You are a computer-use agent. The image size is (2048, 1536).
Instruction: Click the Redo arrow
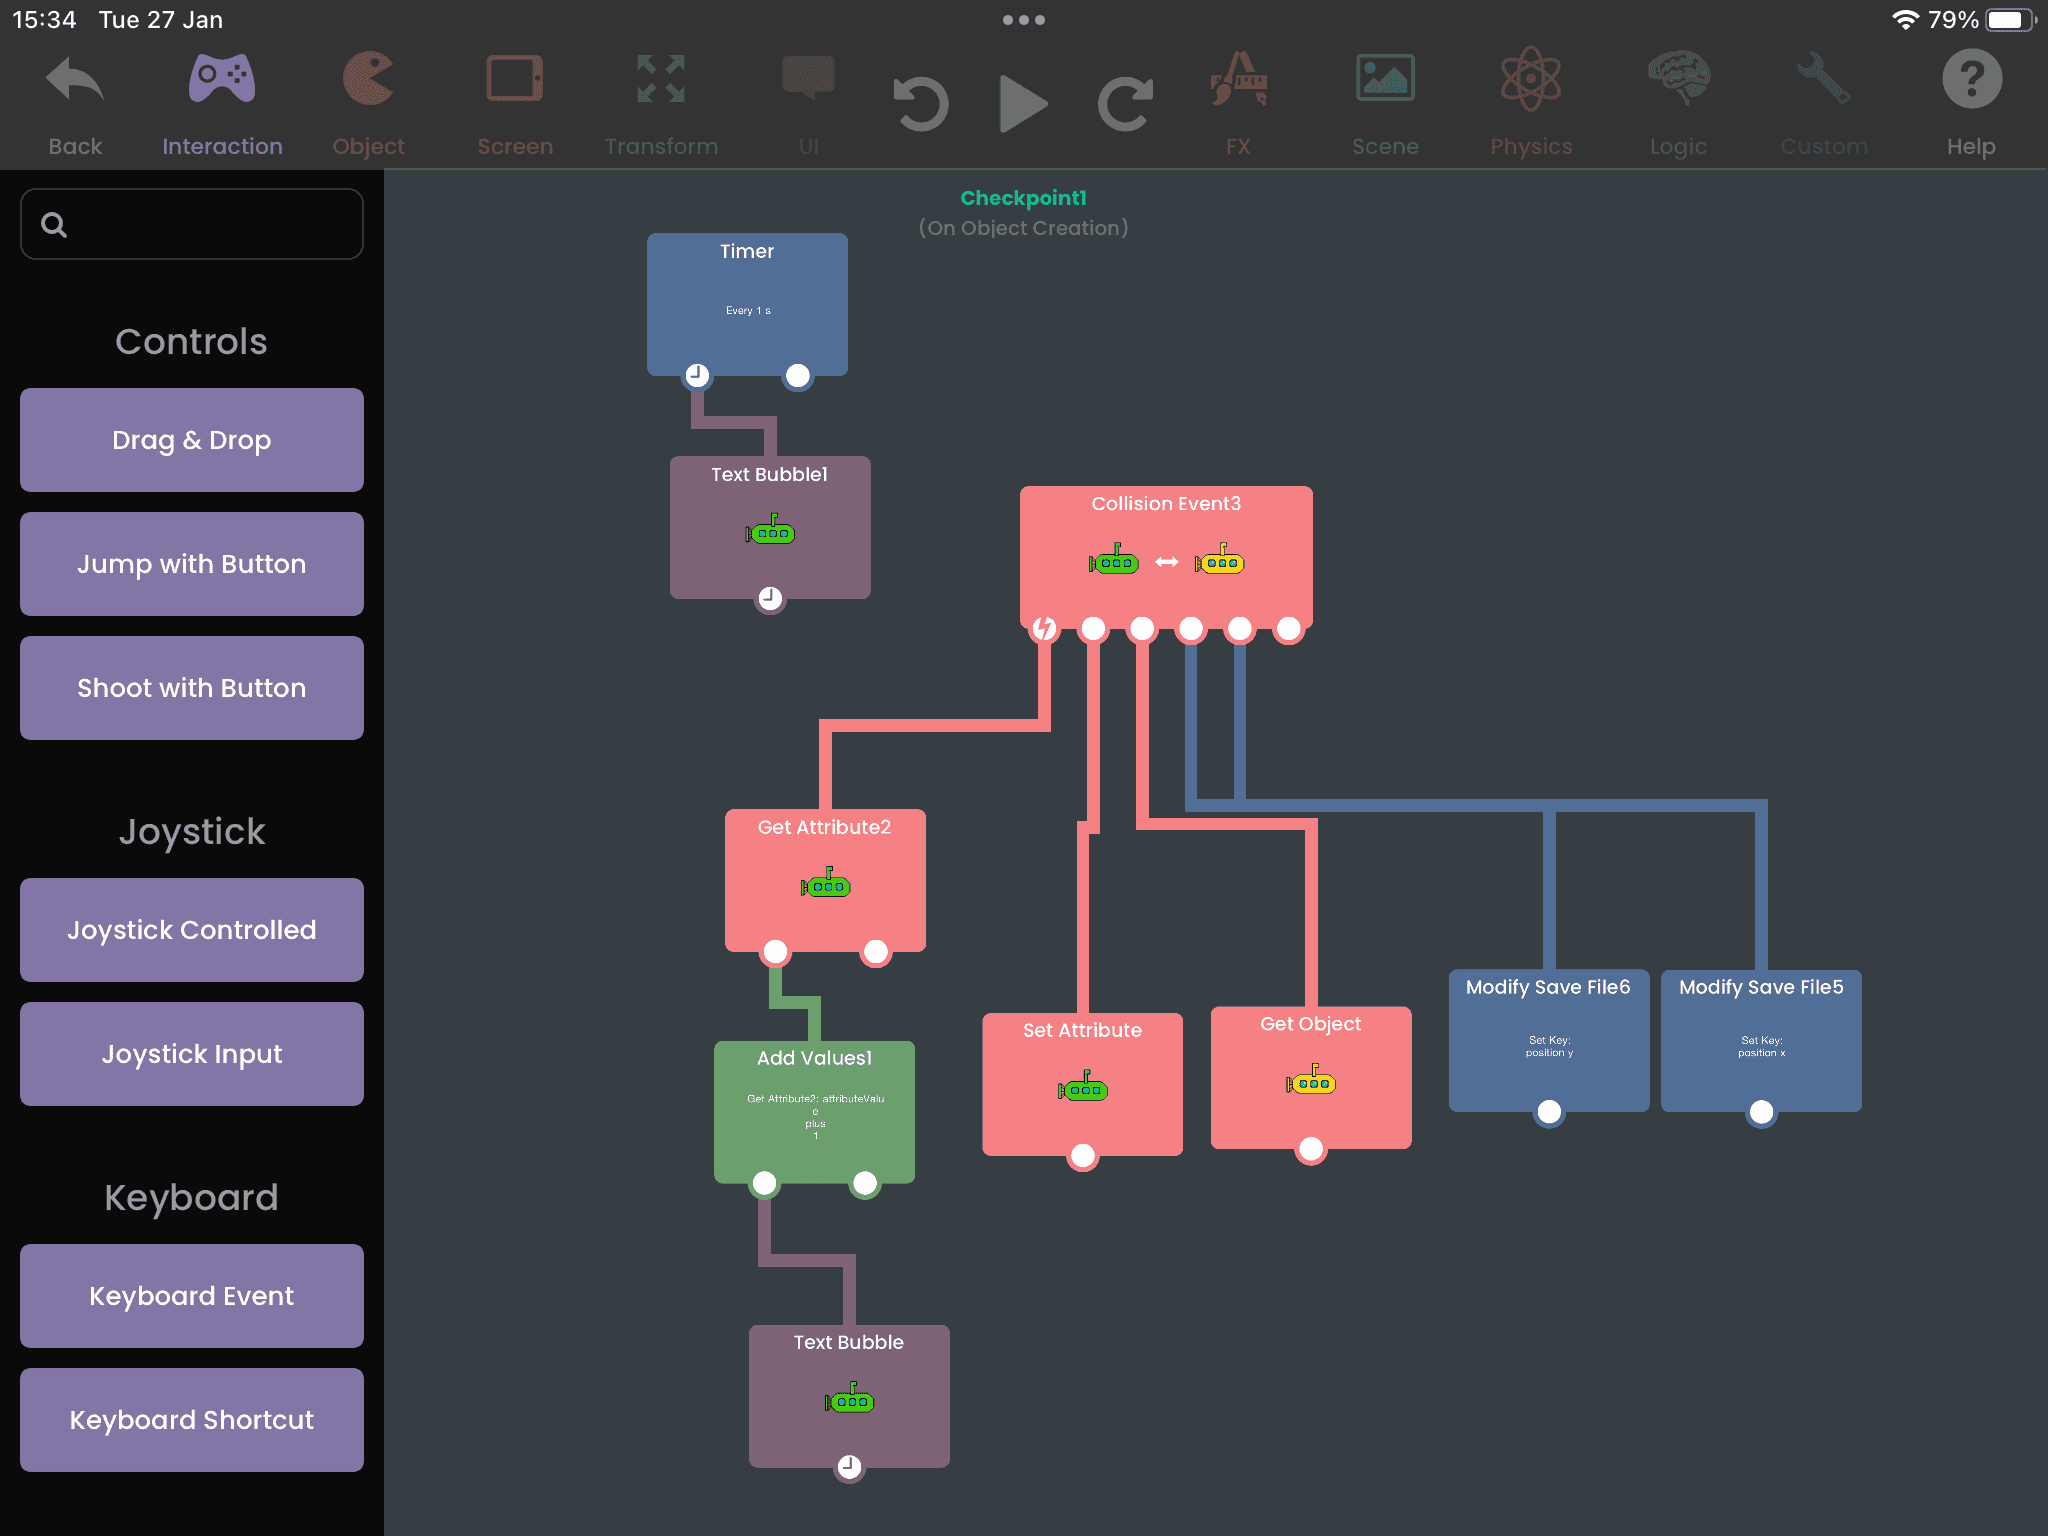(x=1126, y=104)
